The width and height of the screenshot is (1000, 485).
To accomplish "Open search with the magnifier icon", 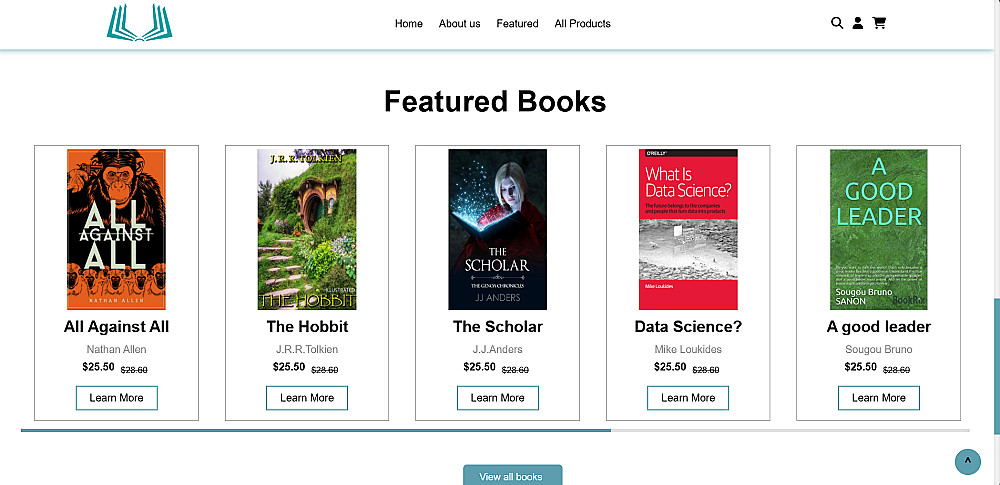I will (x=837, y=23).
